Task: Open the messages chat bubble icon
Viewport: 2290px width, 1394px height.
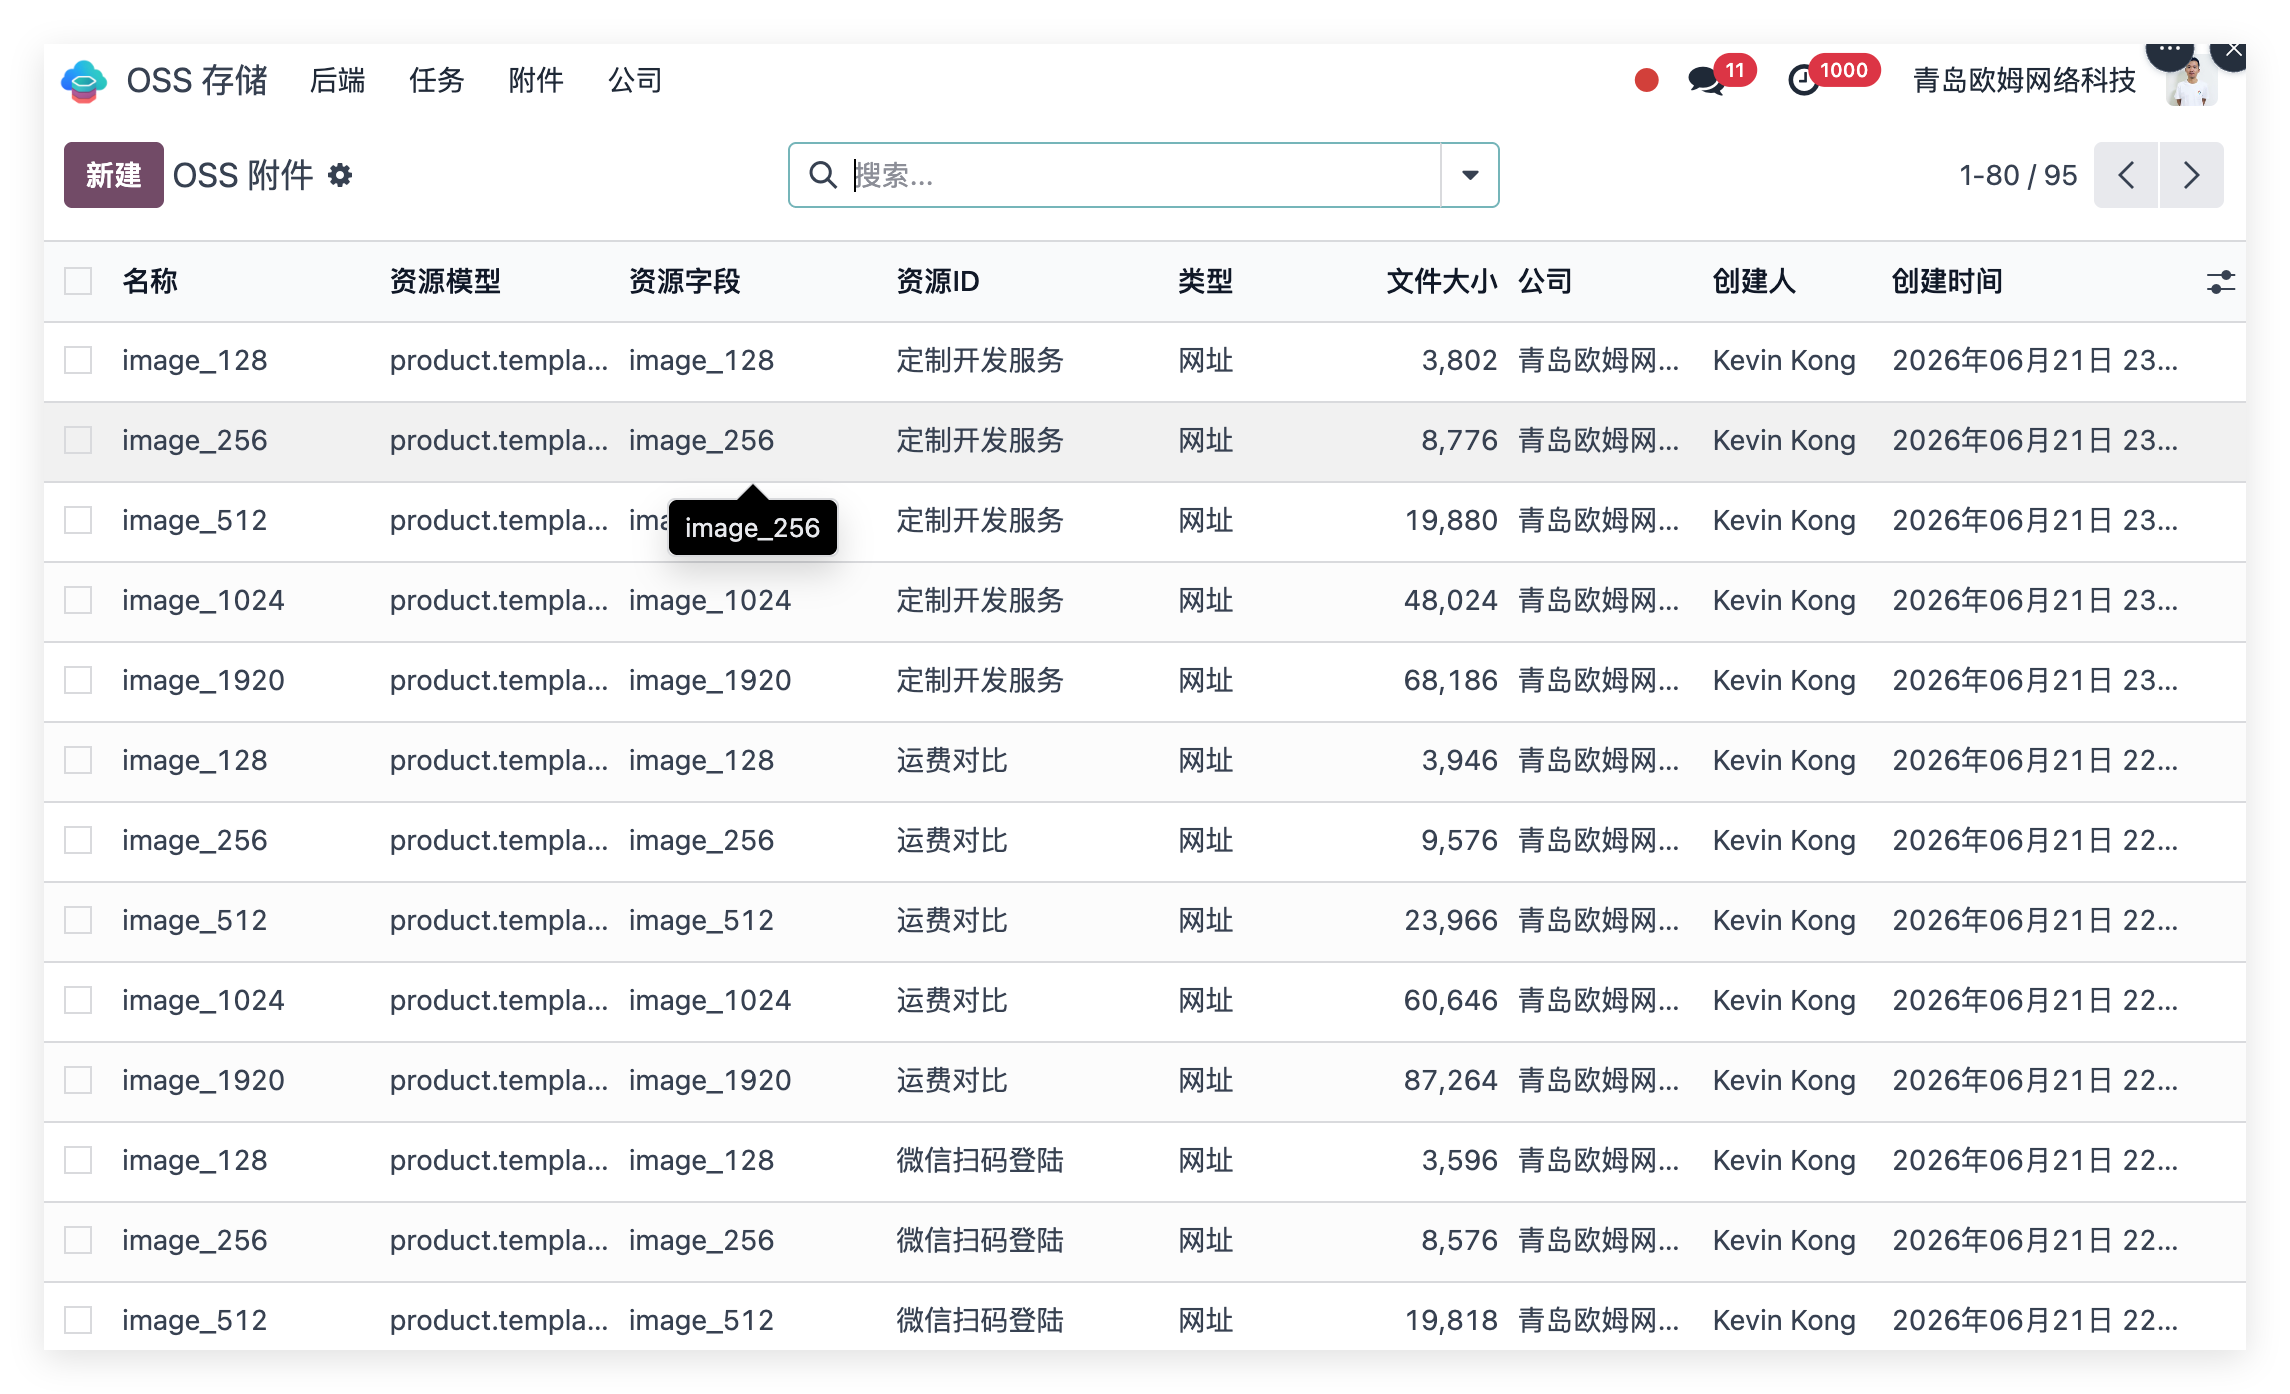Action: pyautogui.click(x=1706, y=80)
